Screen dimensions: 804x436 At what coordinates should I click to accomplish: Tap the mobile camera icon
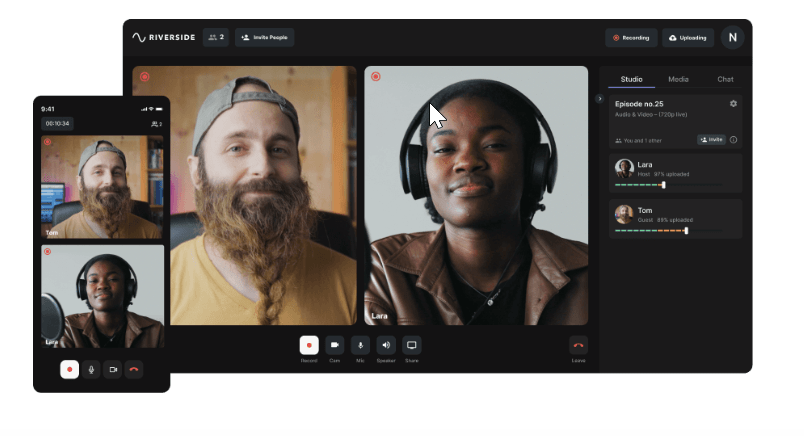pos(113,369)
